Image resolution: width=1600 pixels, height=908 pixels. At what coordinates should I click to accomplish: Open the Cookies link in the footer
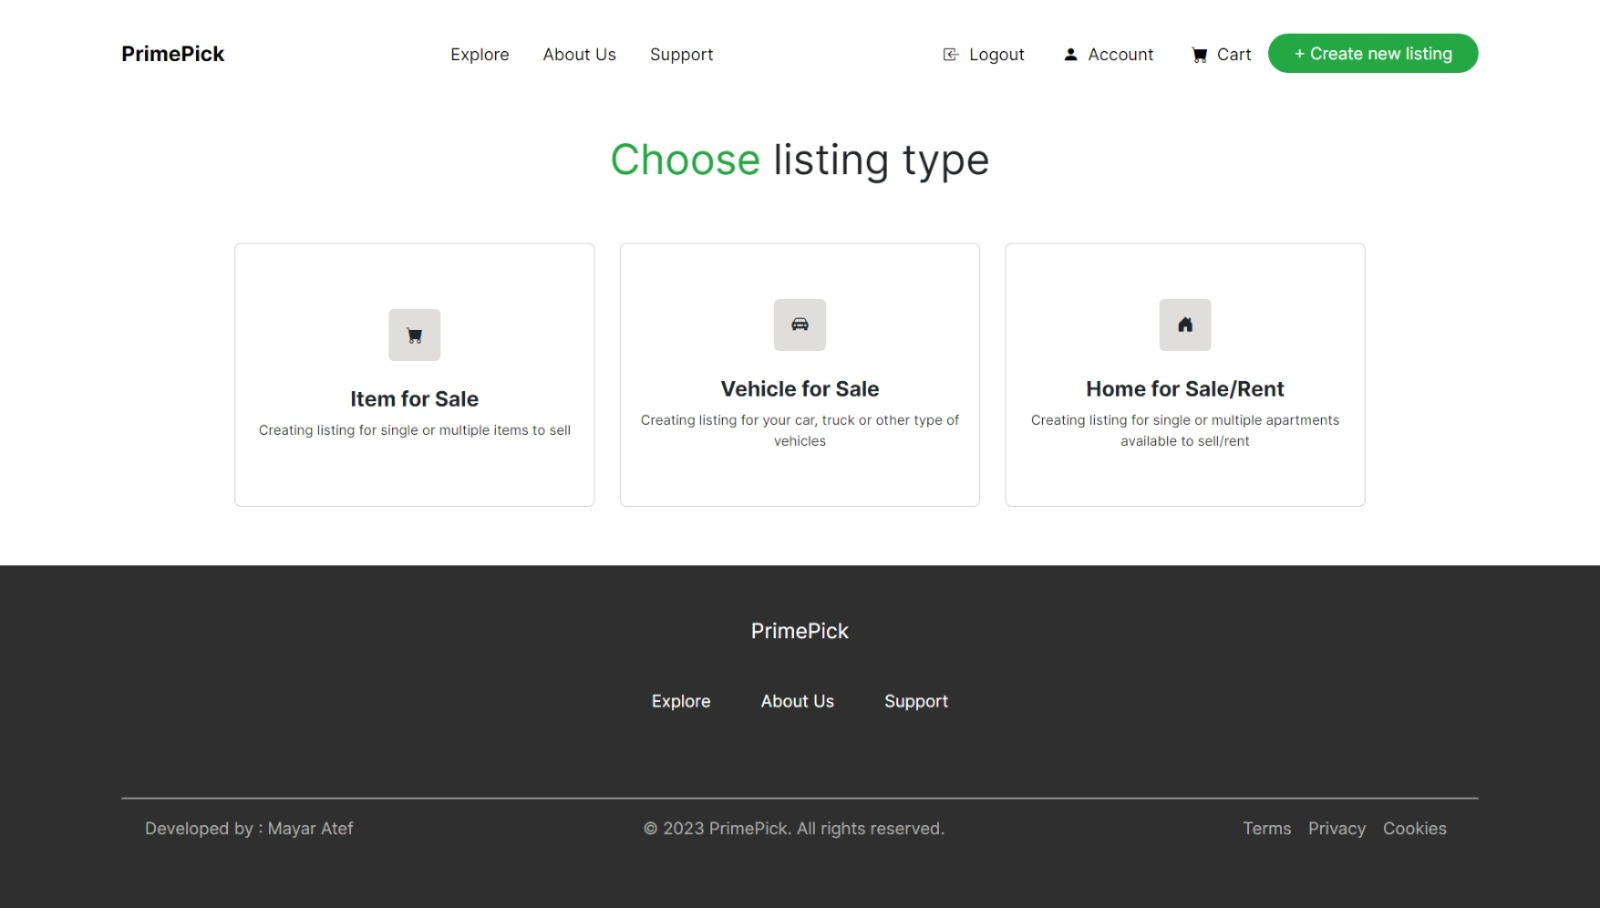pyautogui.click(x=1415, y=828)
